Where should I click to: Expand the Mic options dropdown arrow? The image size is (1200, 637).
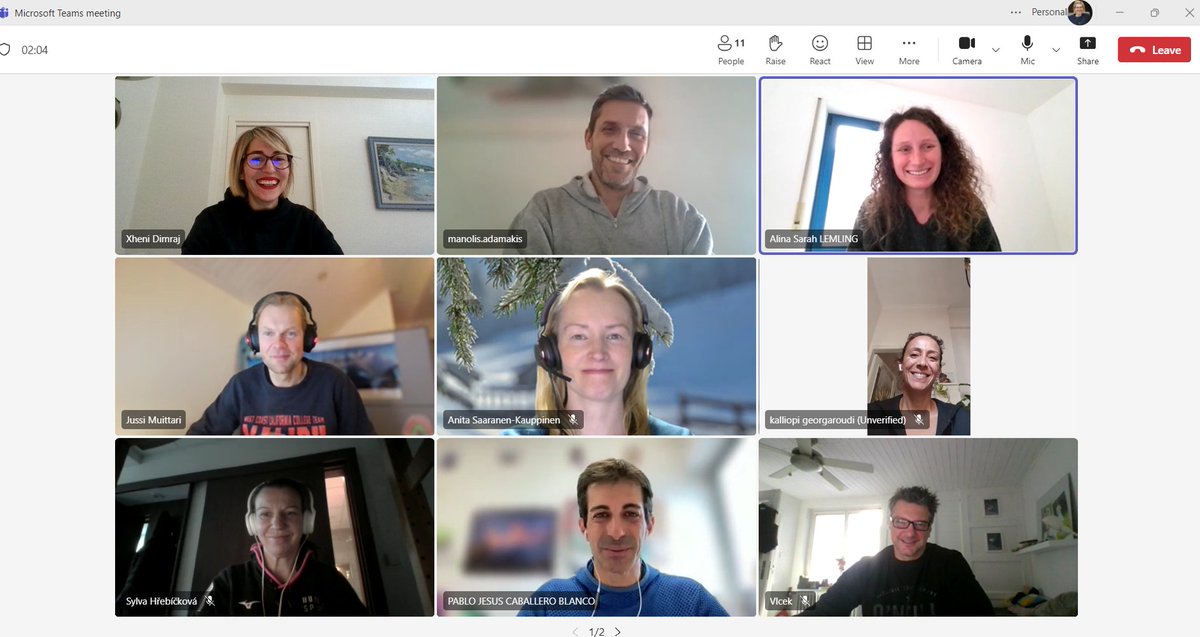(x=1056, y=50)
